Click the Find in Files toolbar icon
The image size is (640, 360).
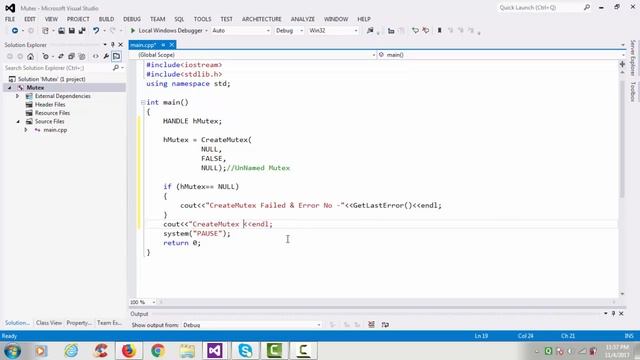[x=370, y=31]
